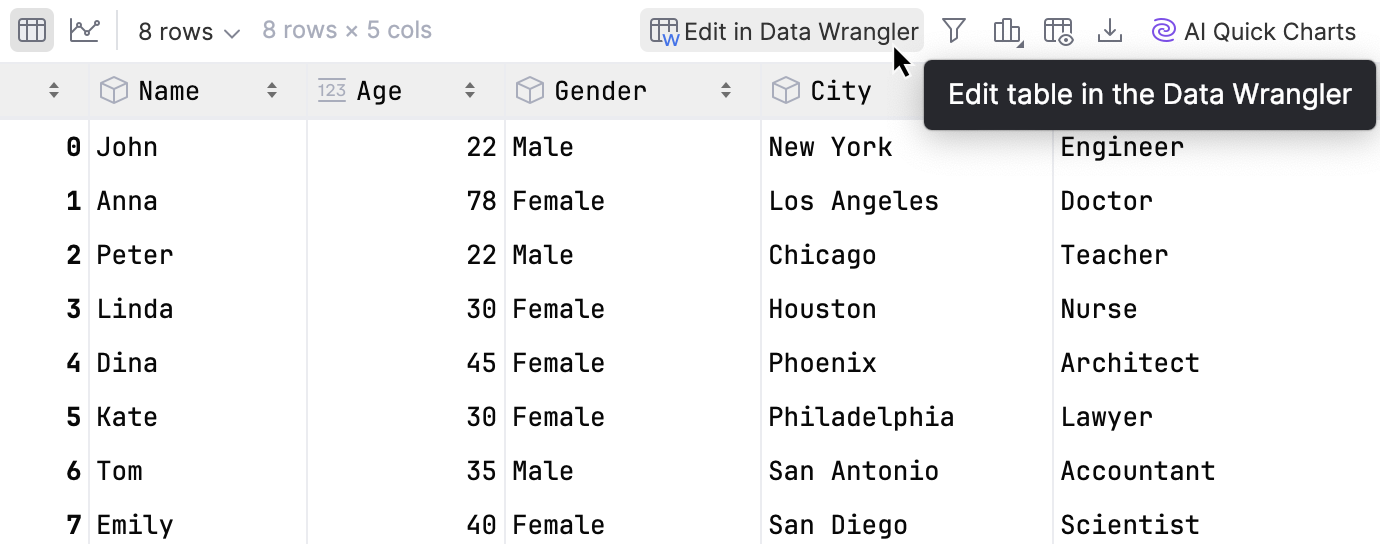This screenshot has height=544, width=1380.
Task: Sort table by the Age column arrows
Action: (x=470, y=91)
